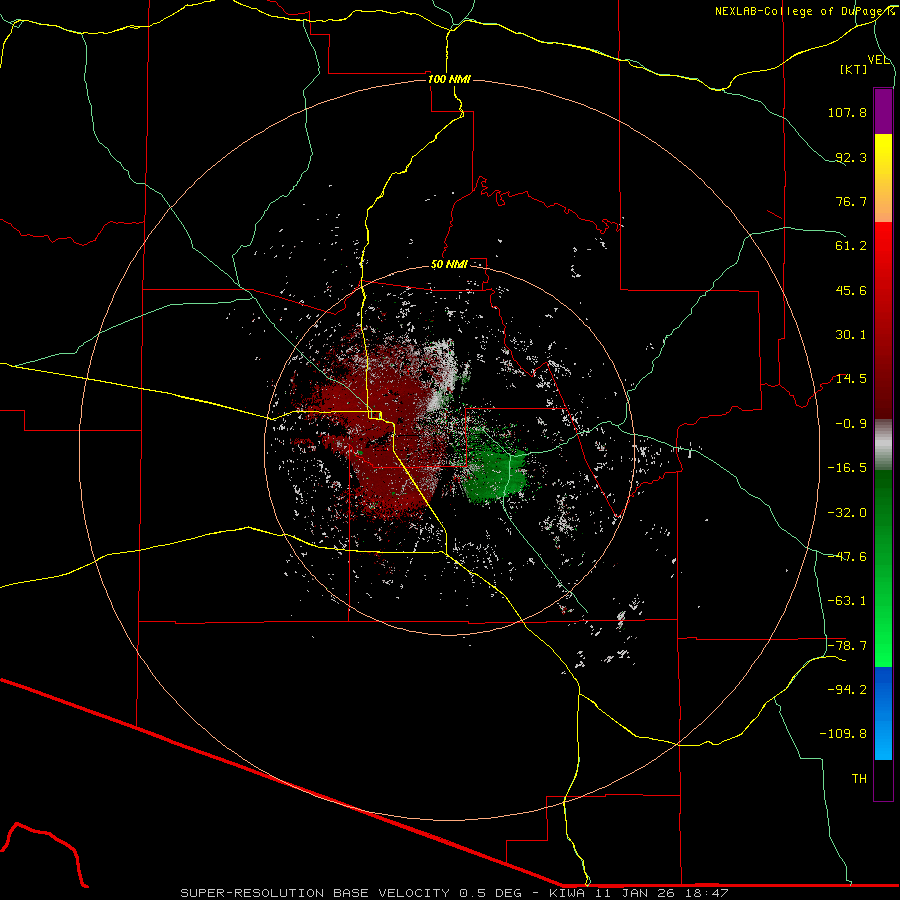Click the -47.6 velocity scale label
This screenshot has height=900, width=900.
coord(847,557)
